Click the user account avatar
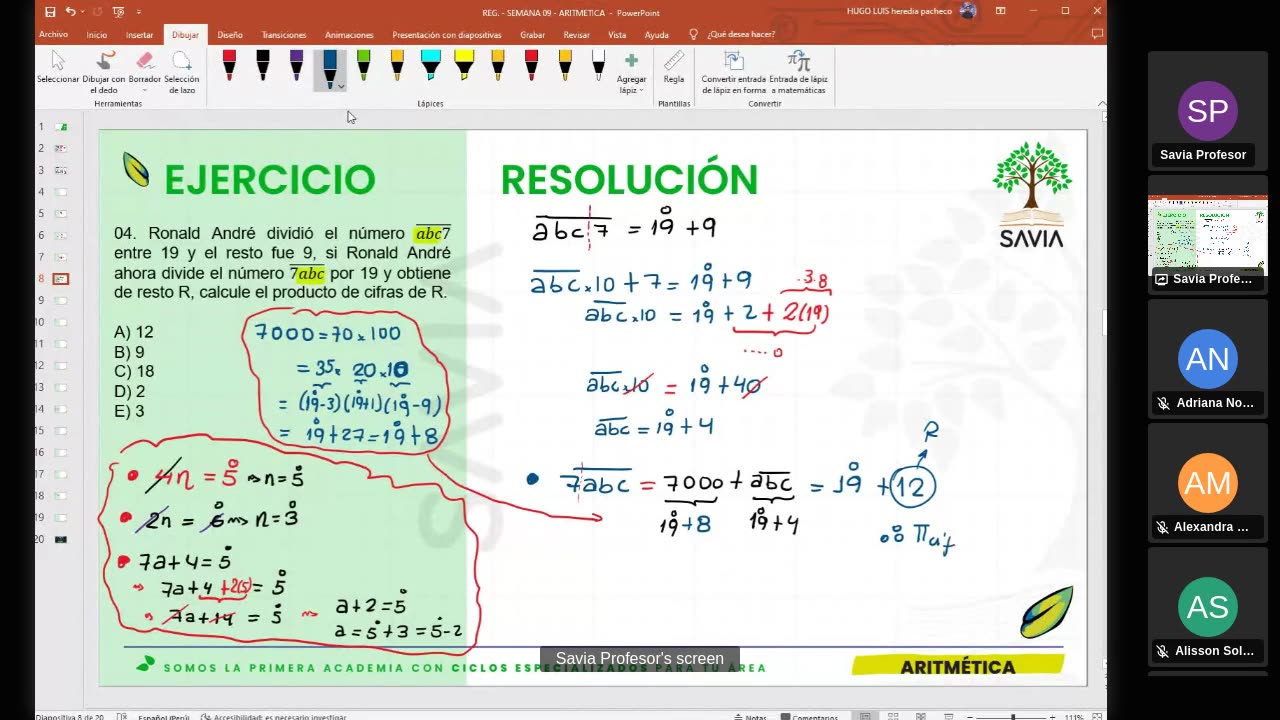The width and height of the screenshot is (1280, 720). click(x=967, y=11)
